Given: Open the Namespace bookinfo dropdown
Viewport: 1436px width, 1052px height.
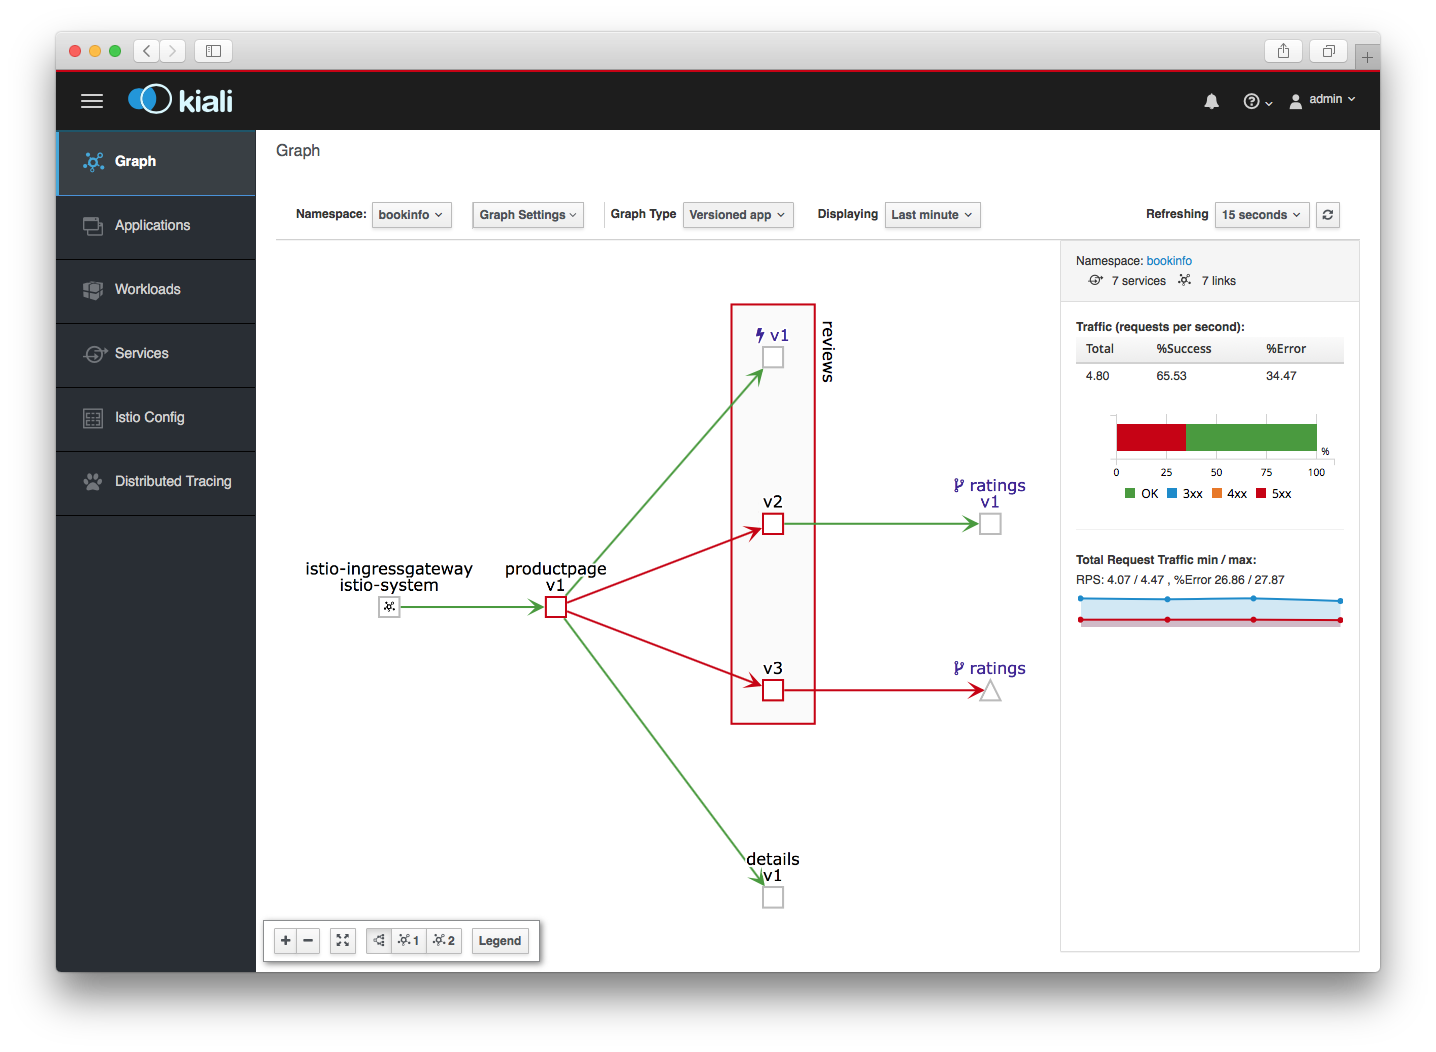Looking at the screenshot, I should (411, 215).
